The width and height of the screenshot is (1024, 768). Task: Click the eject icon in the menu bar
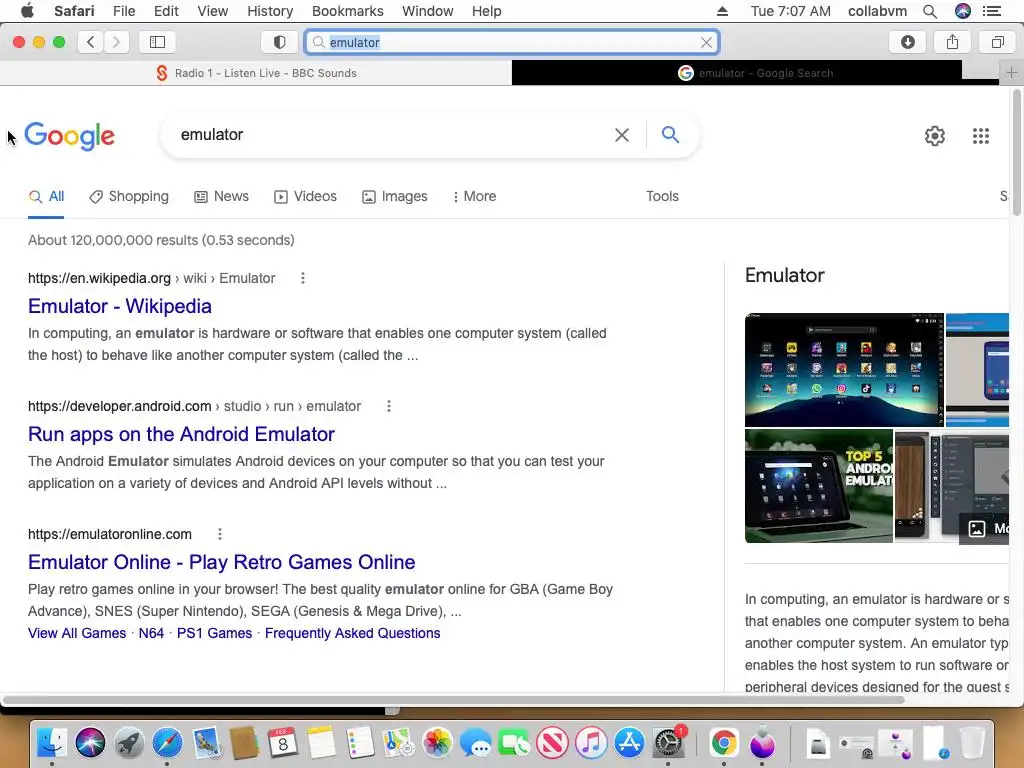tap(722, 11)
